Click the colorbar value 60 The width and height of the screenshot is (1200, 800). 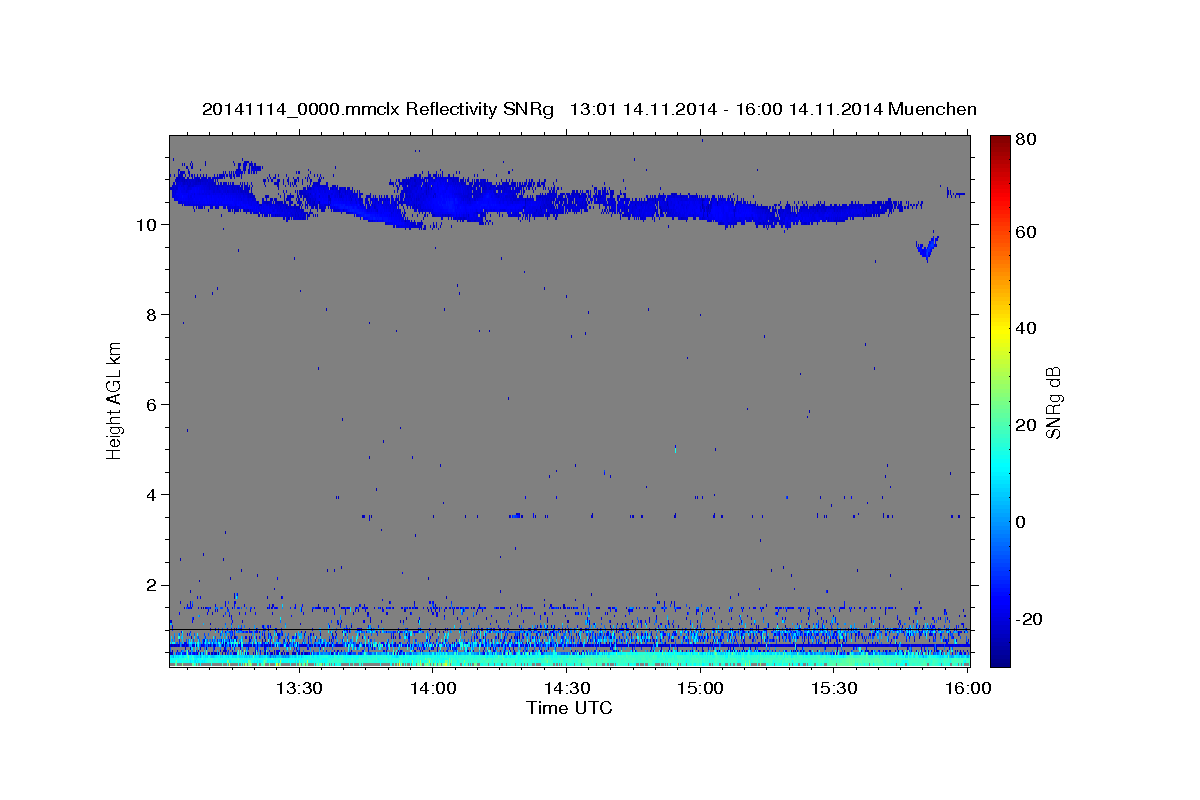click(1026, 232)
